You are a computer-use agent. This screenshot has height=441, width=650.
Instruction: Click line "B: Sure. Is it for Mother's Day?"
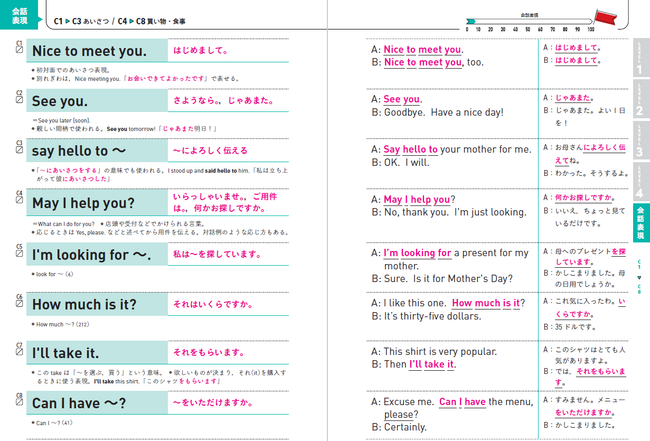pos(442,279)
